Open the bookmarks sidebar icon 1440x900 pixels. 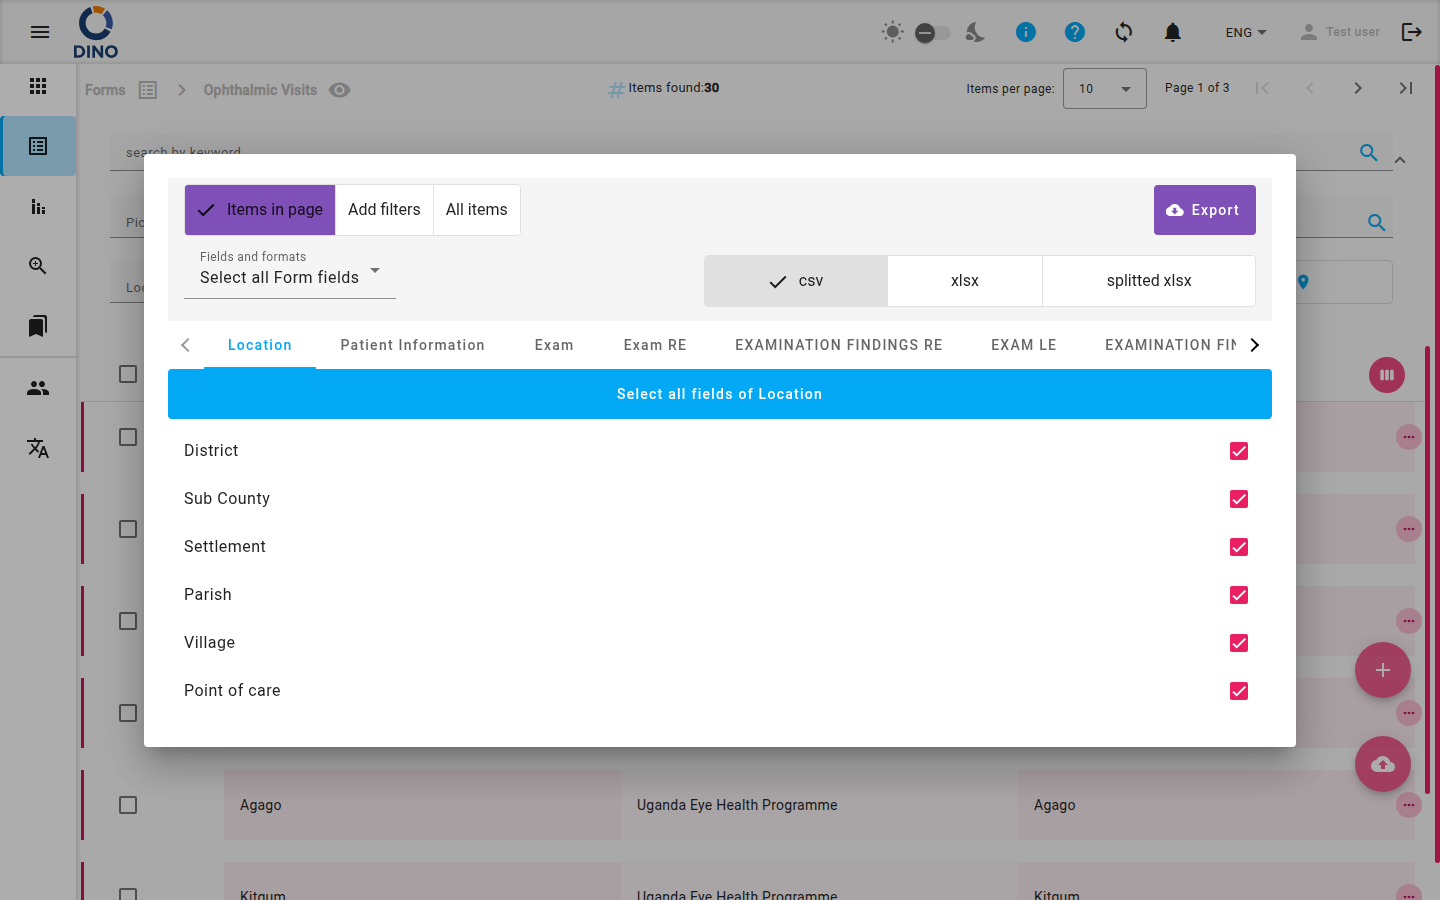38,326
